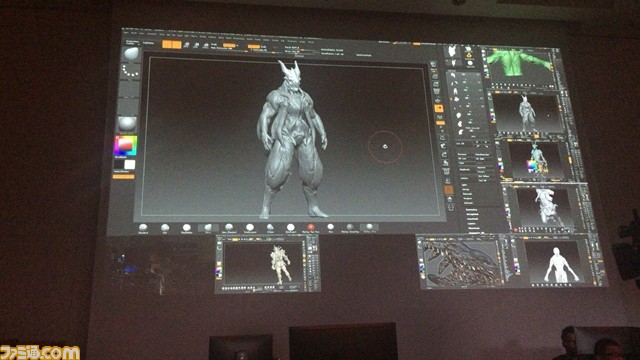The height and width of the screenshot is (360, 640).
Task: Pick a color in the rainbow color picker
Action: point(125,145)
